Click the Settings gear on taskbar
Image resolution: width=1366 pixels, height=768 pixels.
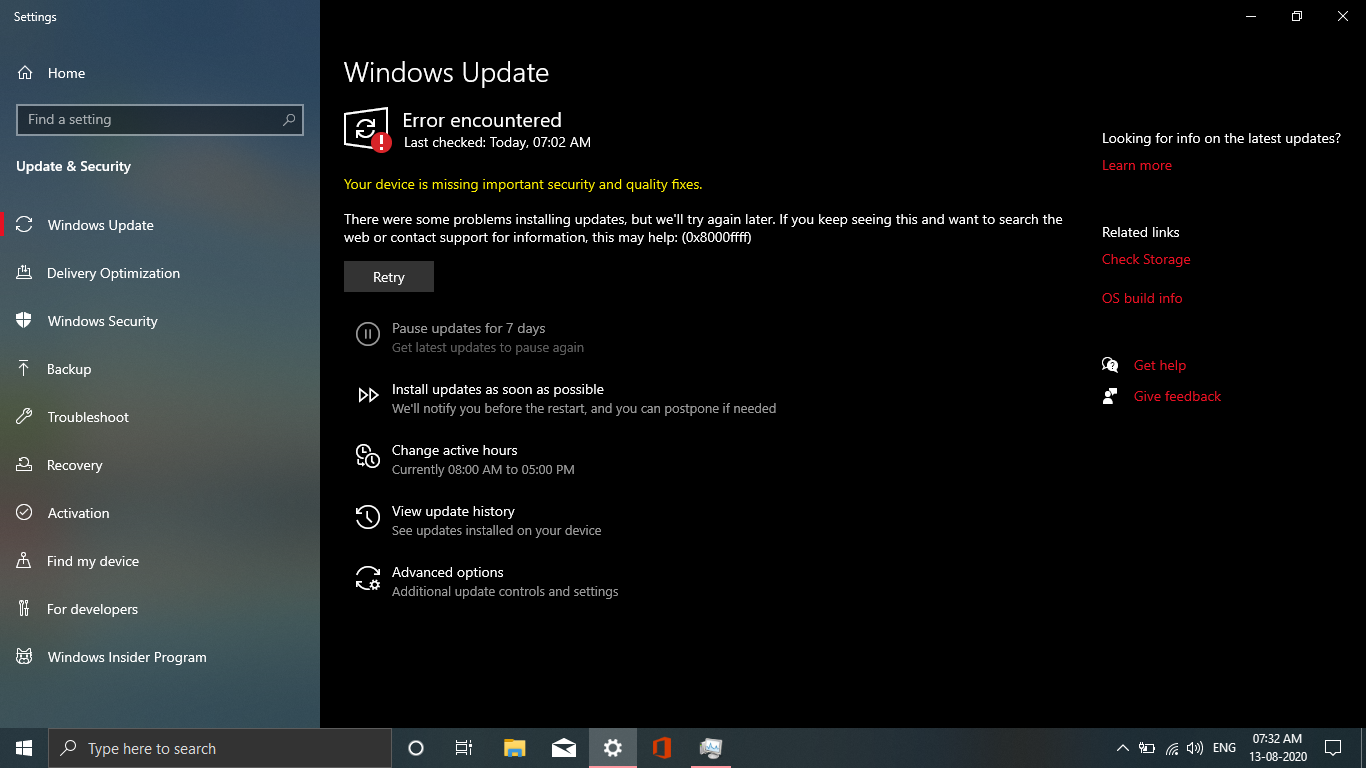[x=612, y=748]
